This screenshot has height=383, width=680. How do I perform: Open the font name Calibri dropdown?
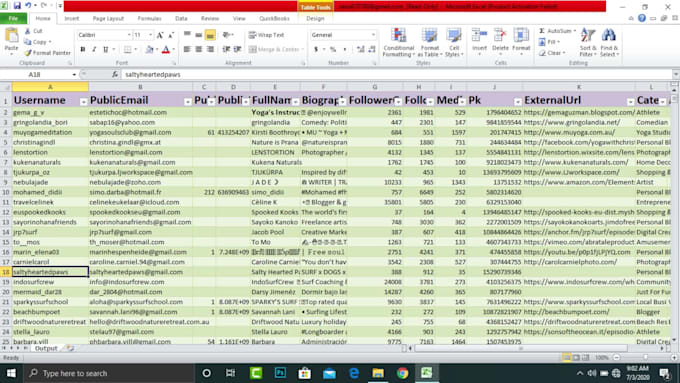click(129, 35)
